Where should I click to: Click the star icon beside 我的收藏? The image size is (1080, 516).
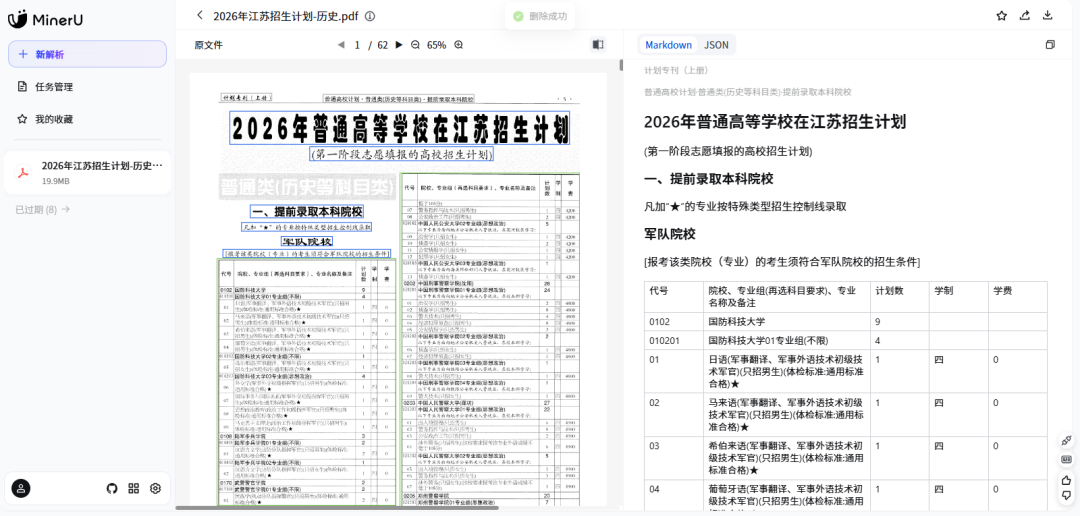click(22, 119)
